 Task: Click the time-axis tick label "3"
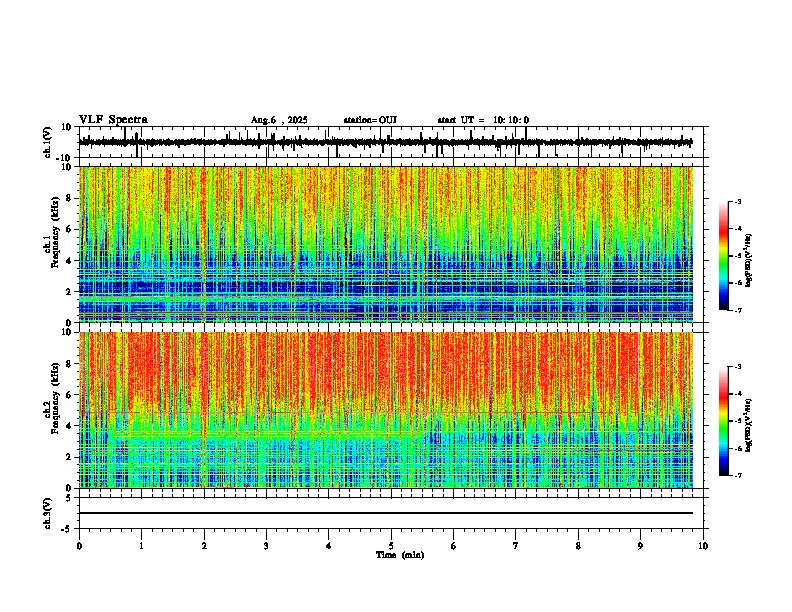(266, 546)
